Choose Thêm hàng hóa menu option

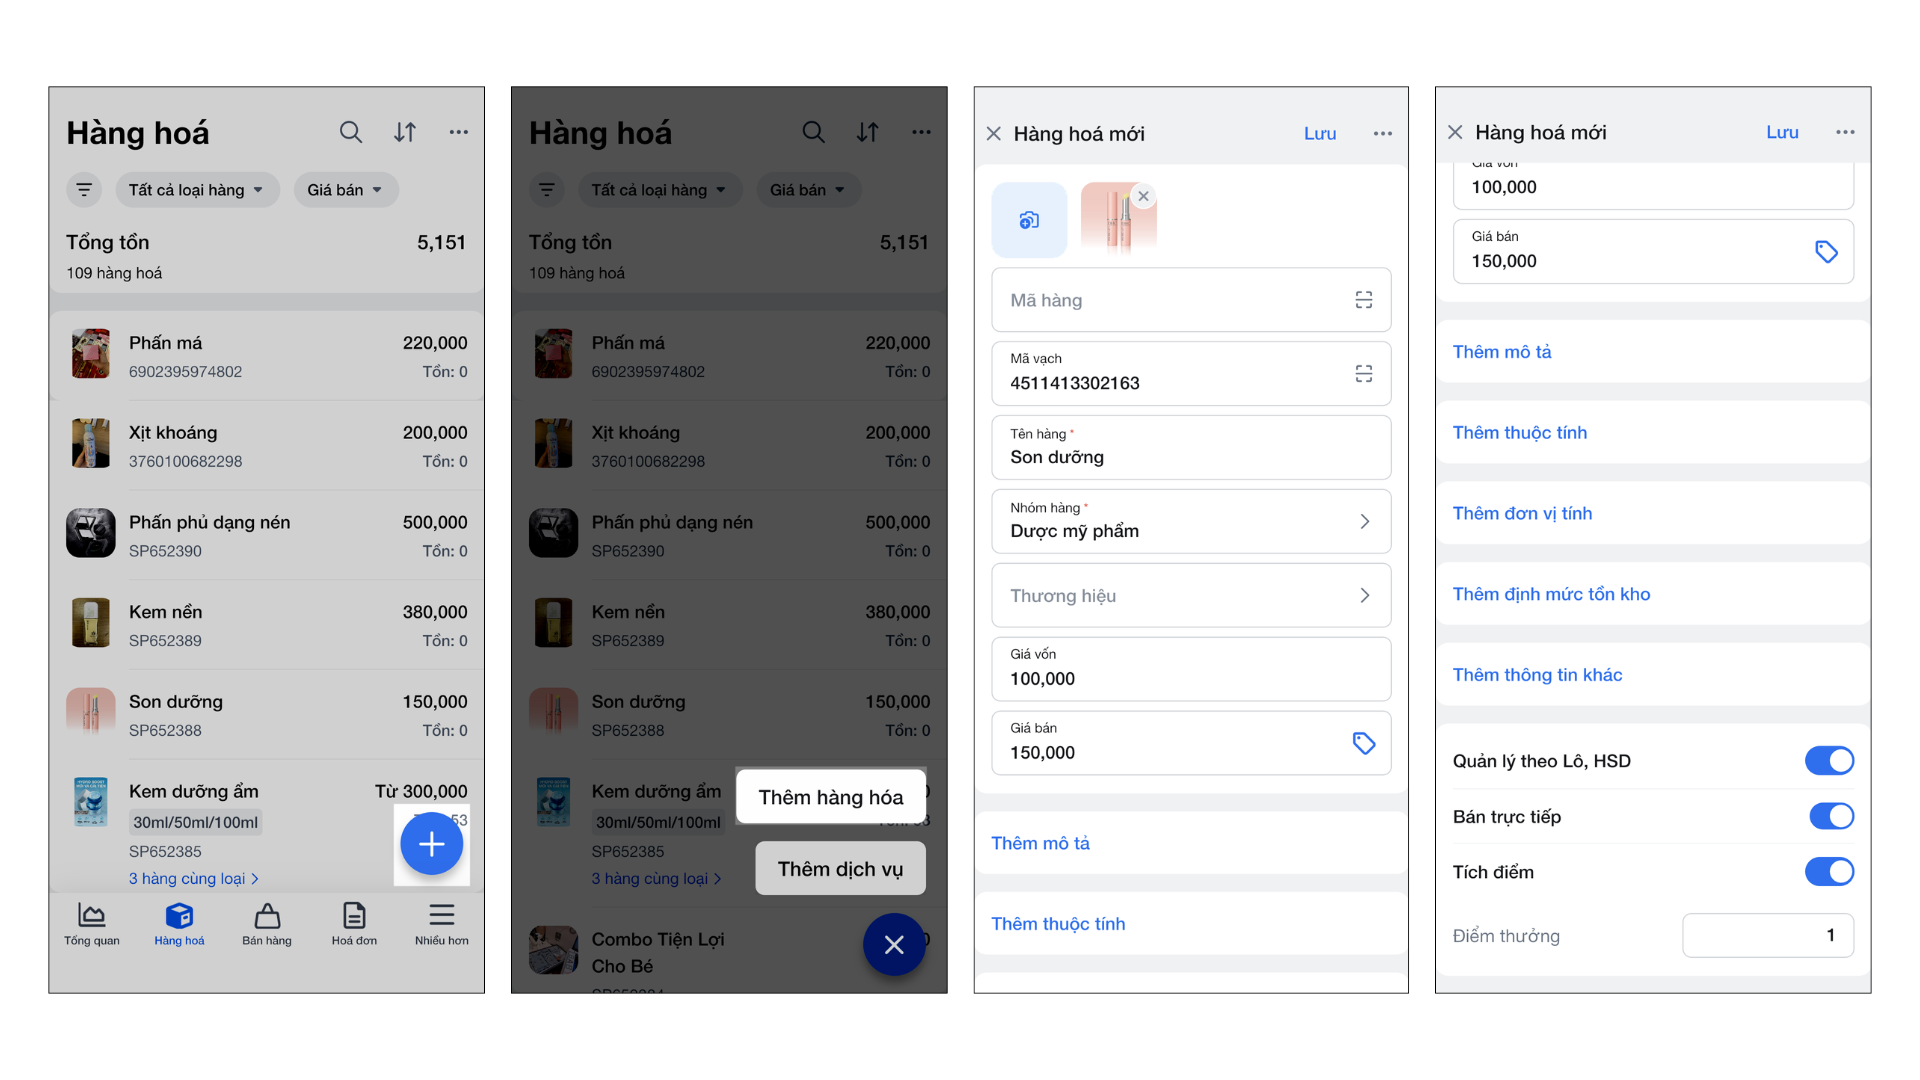pos(831,797)
